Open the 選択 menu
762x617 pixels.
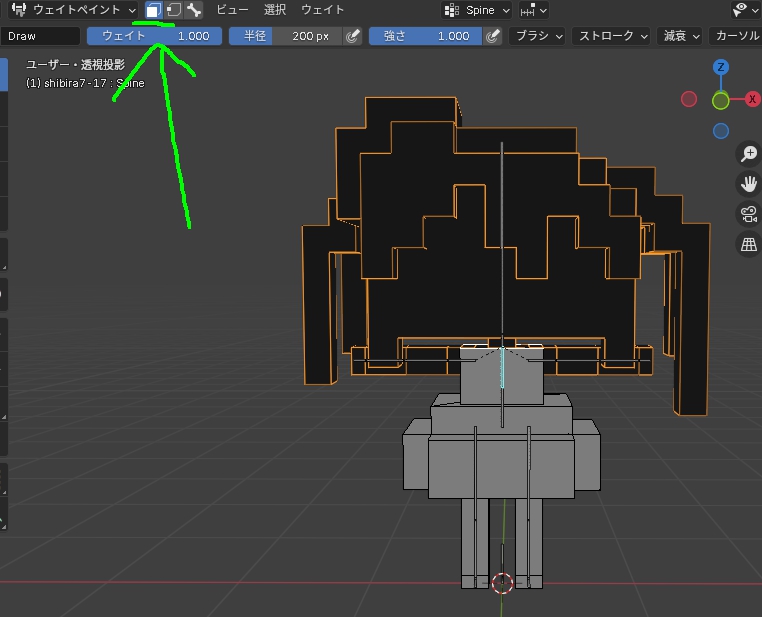click(x=275, y=10)
